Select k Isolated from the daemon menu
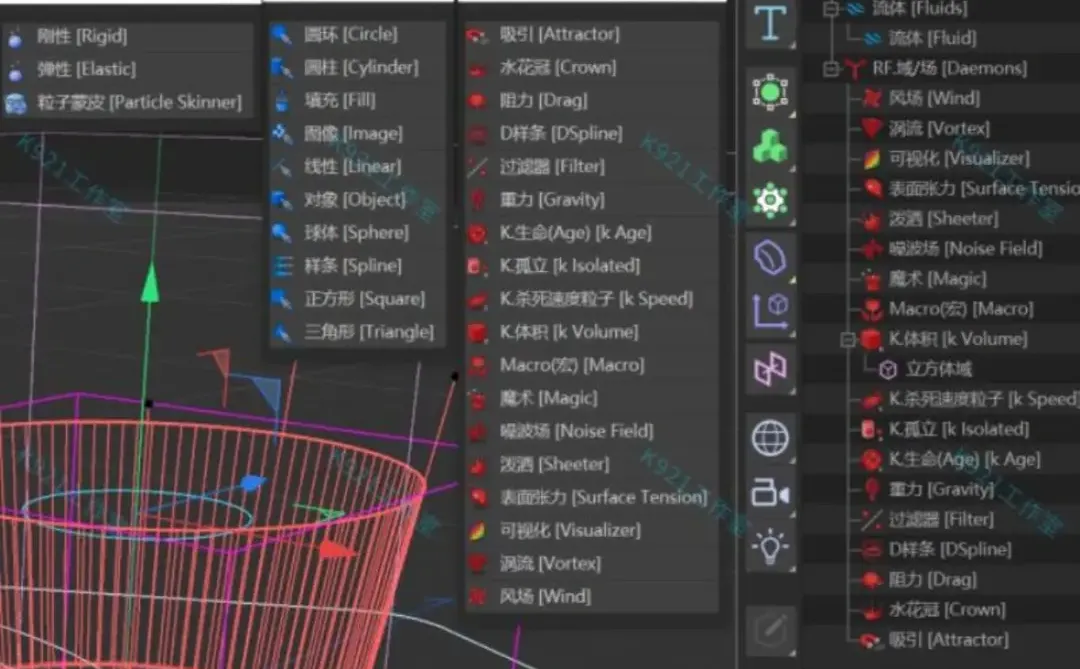Screen dimensions: 1080x669 [591, 266]
